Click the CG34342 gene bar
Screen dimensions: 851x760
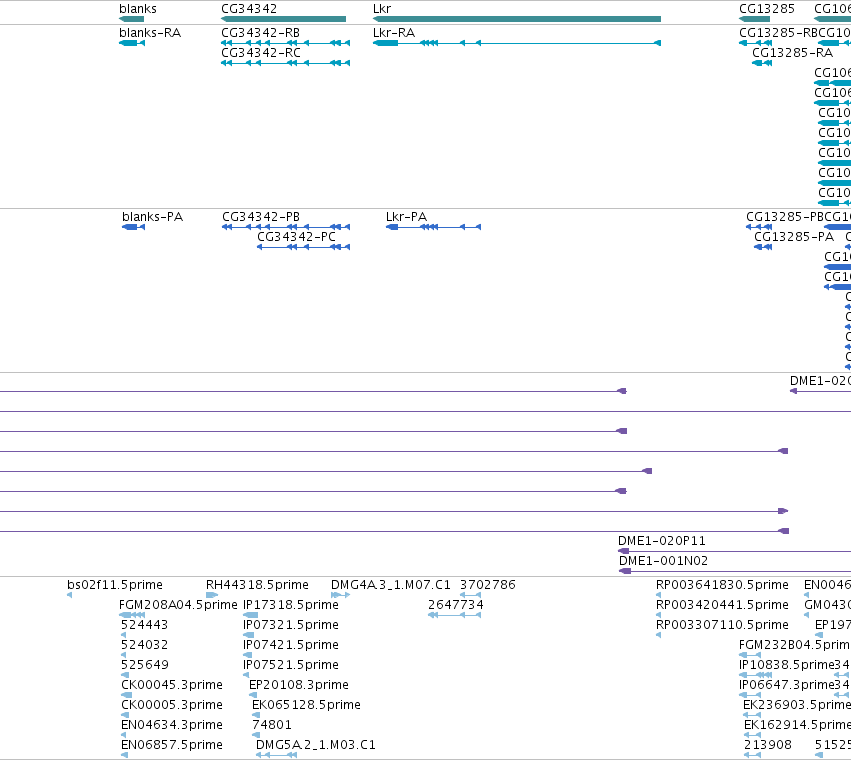[x=283, y=19]
